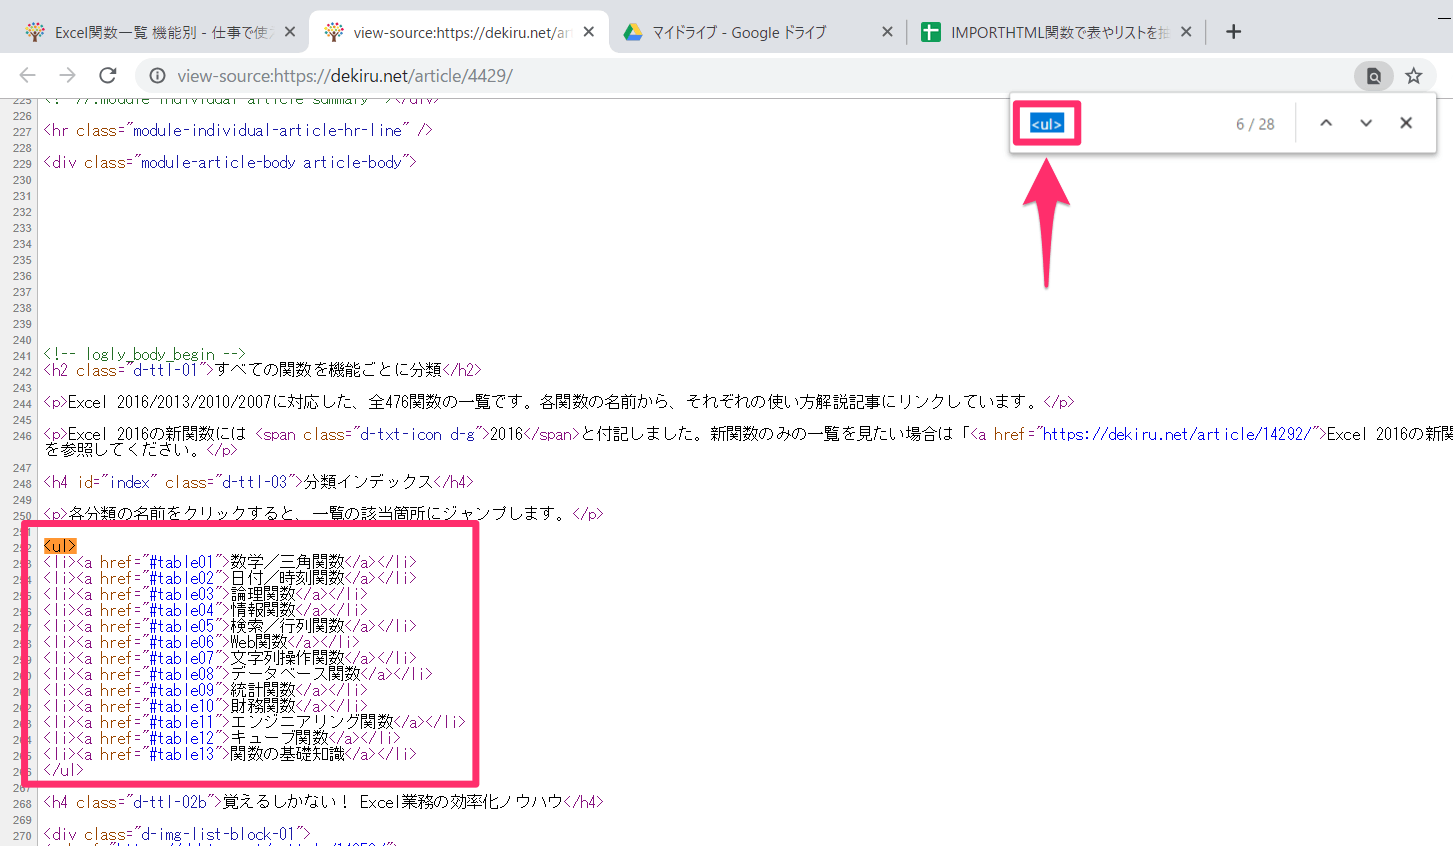This screenshot has height=846, width=1453.
Task: Close the Google ドライブ tab
Action: pos(887,32)
